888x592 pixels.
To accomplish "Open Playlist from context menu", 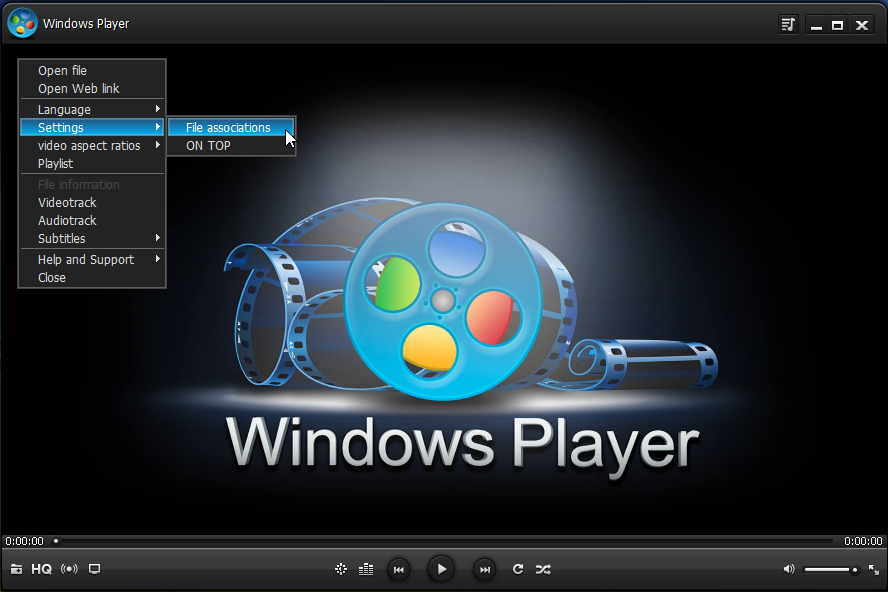I will 92,164.
